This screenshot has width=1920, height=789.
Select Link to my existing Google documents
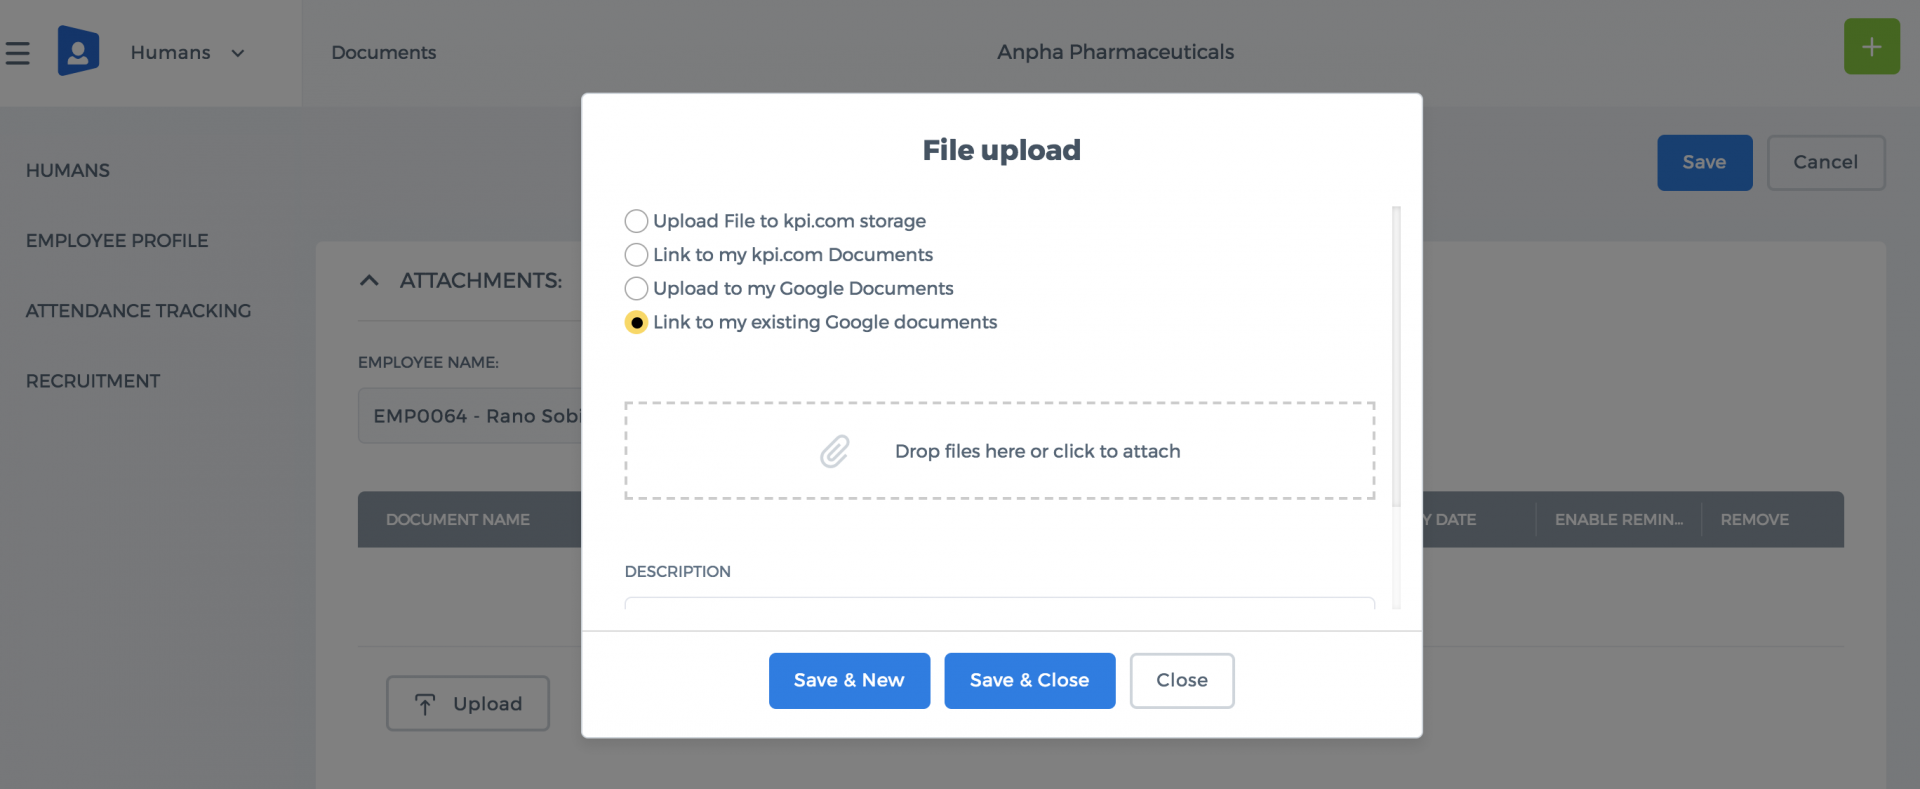tap(636, 322)
